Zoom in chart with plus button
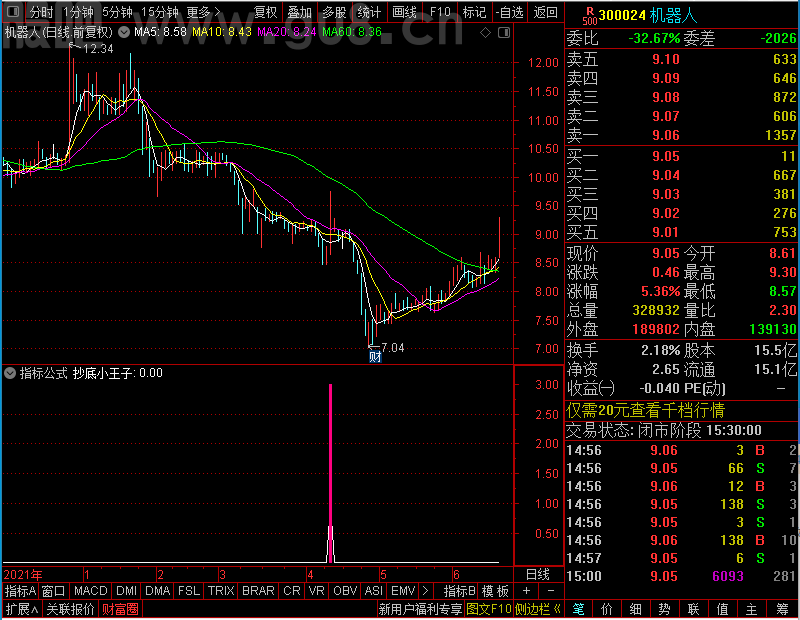Screen dimensions: 800x620 pos(526,591)
